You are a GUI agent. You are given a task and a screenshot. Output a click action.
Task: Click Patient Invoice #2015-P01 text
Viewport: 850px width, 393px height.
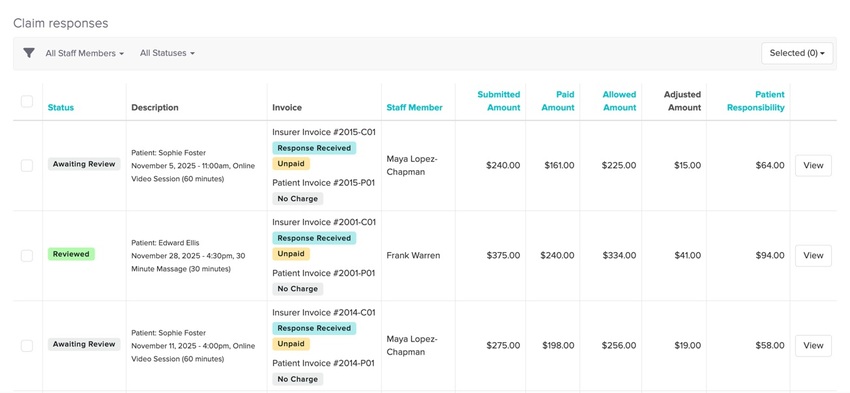pos(324,183)
